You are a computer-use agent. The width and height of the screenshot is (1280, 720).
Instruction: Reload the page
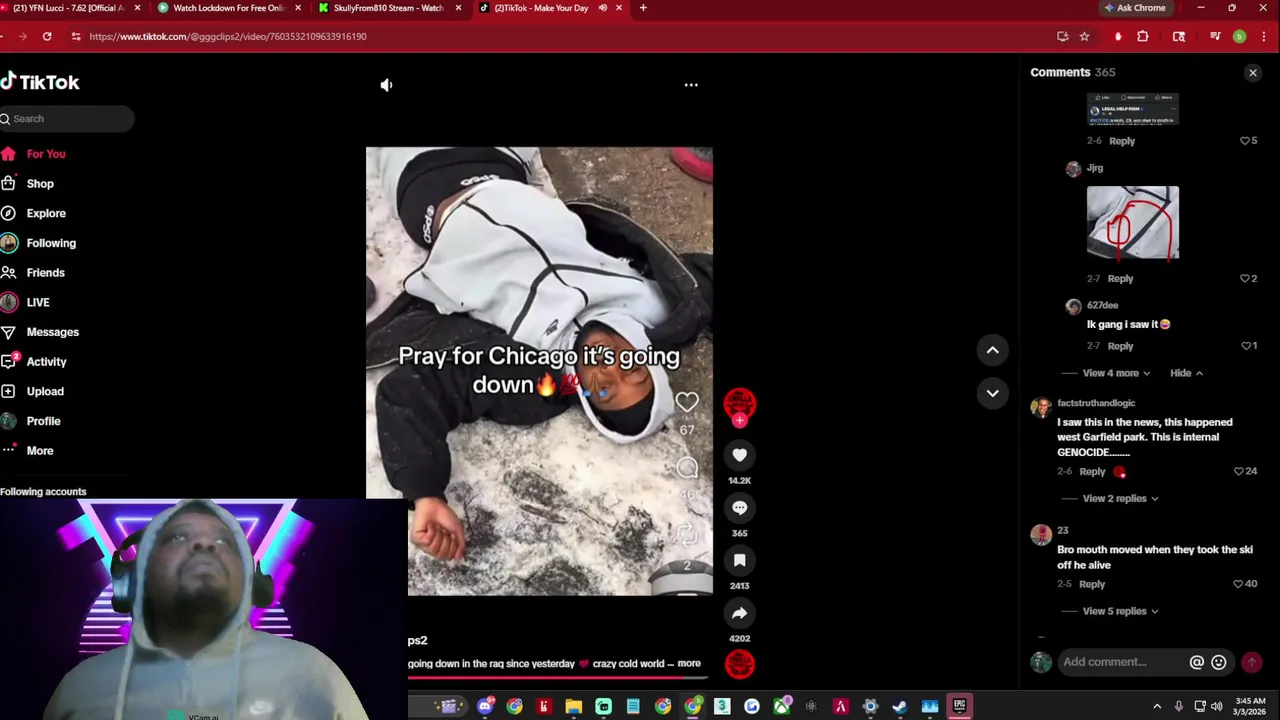(x=47, y=36)
